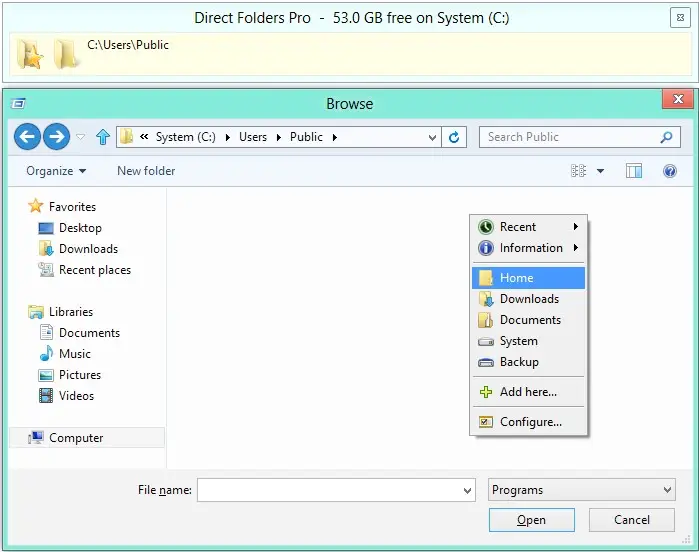Click the Open button

pyautogui.click(x=531, y=520)
